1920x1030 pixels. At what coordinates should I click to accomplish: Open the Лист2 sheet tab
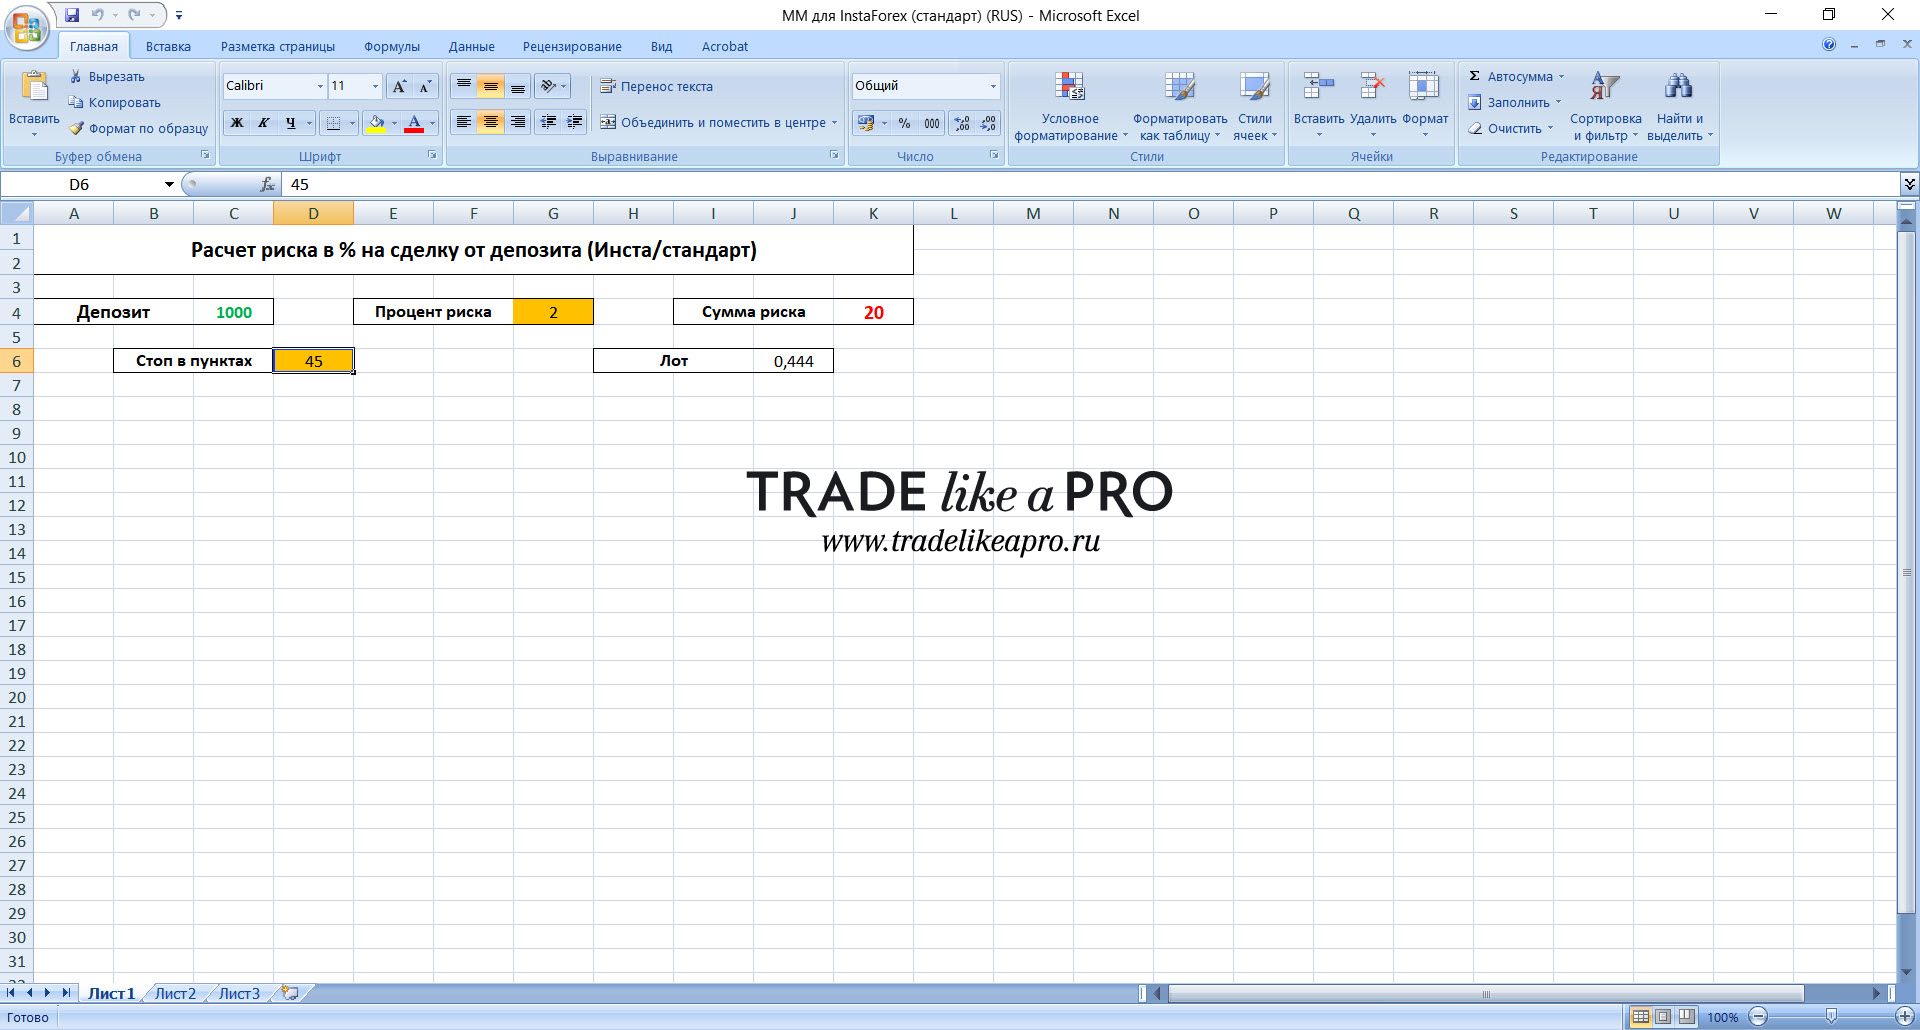click(175, 993)
